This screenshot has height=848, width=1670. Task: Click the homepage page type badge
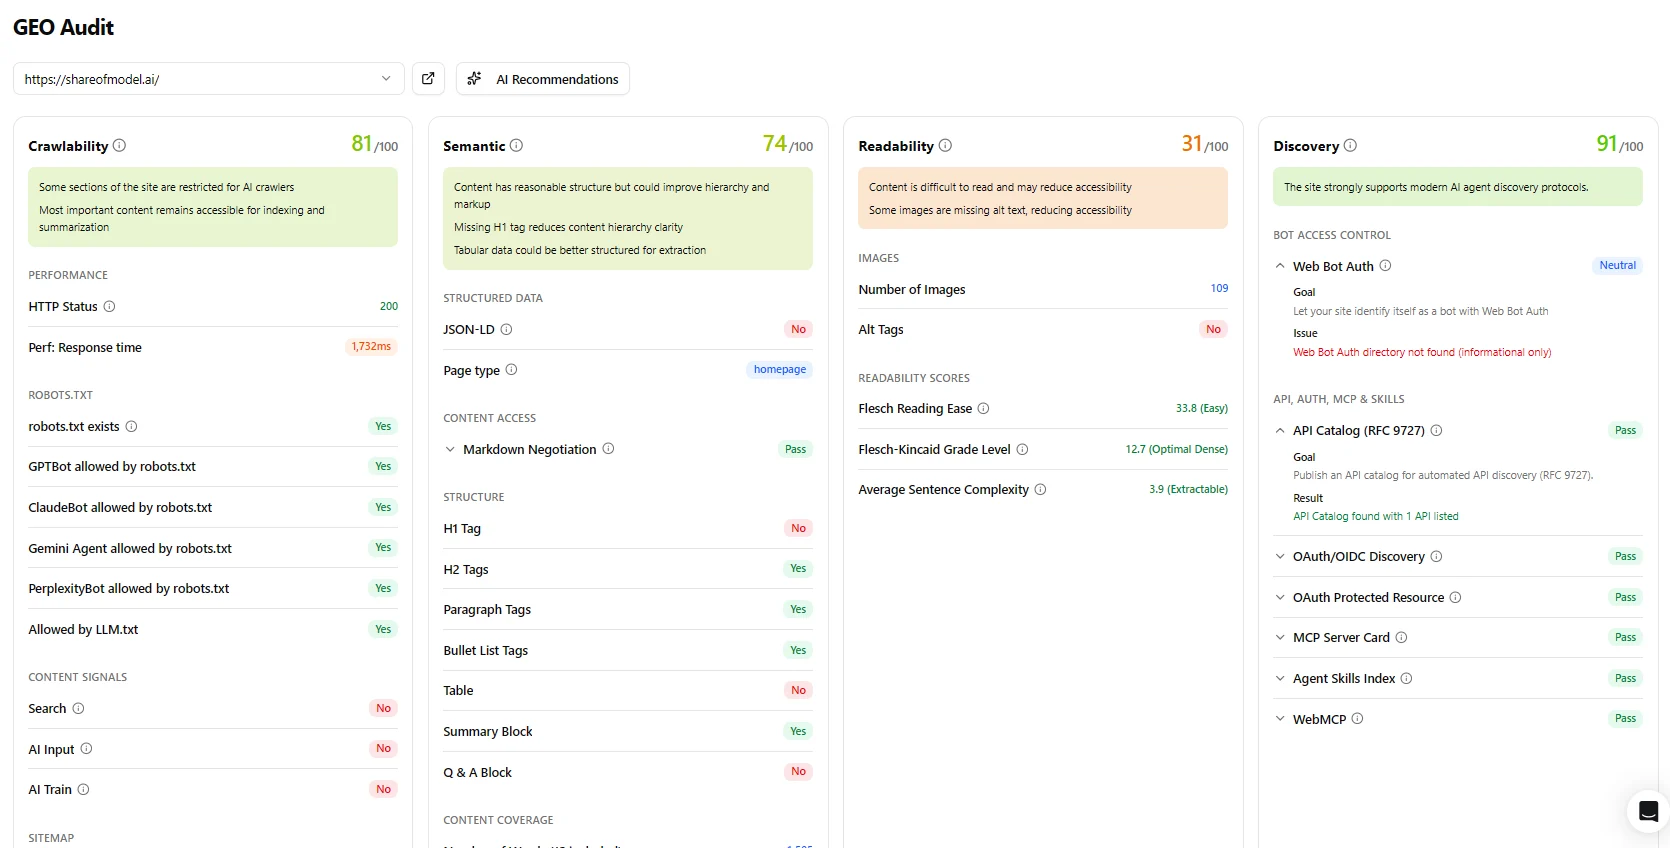(780, 370)
